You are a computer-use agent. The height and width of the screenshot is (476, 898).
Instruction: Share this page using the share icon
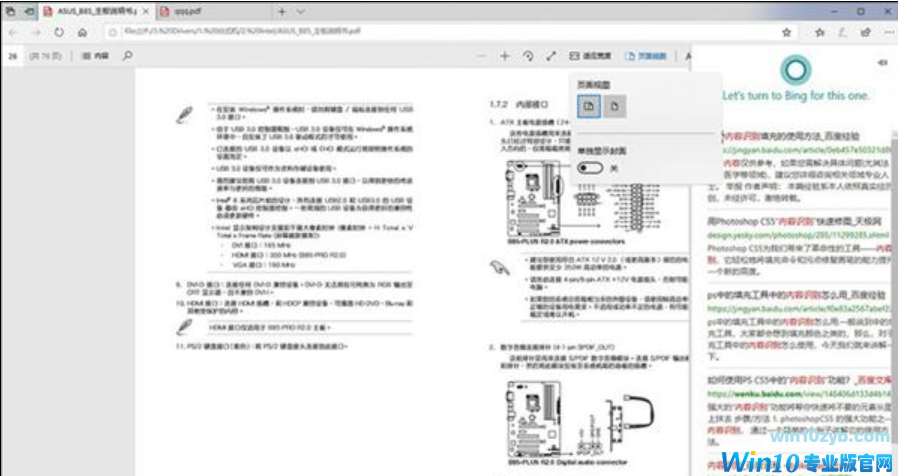pos(865,33)
